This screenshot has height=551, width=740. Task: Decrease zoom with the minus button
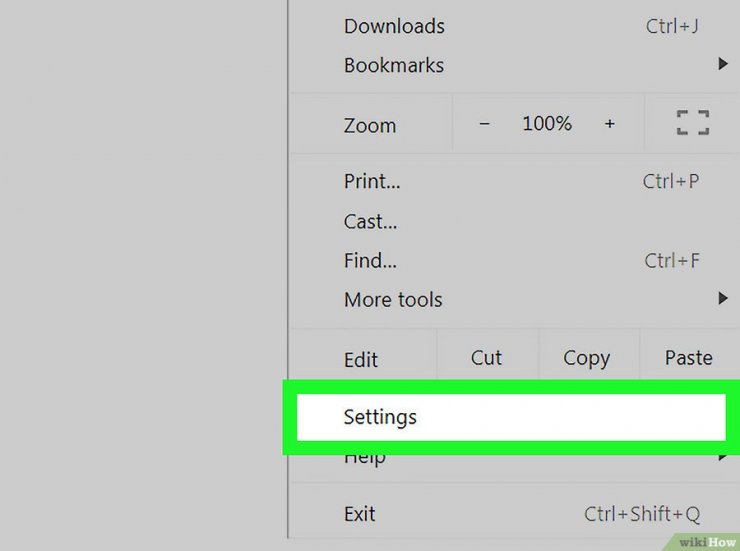click(484, 124)
